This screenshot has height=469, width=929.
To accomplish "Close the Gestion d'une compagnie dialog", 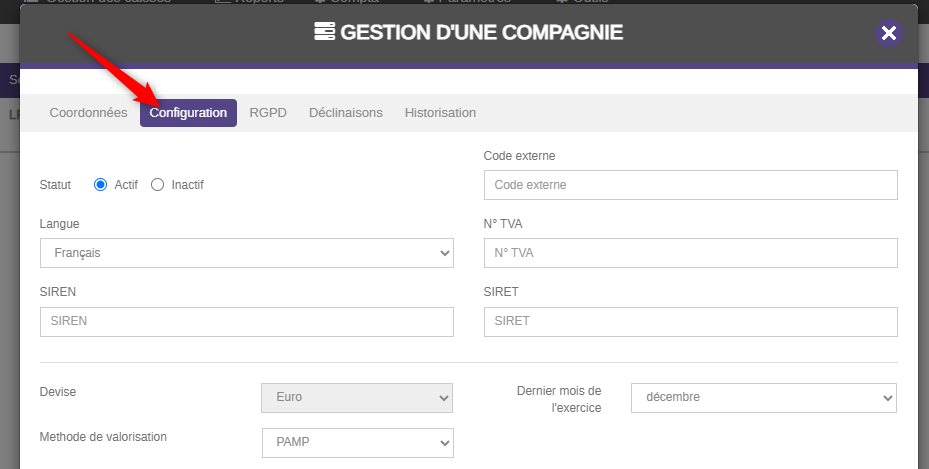I will (x=888, y=33).
